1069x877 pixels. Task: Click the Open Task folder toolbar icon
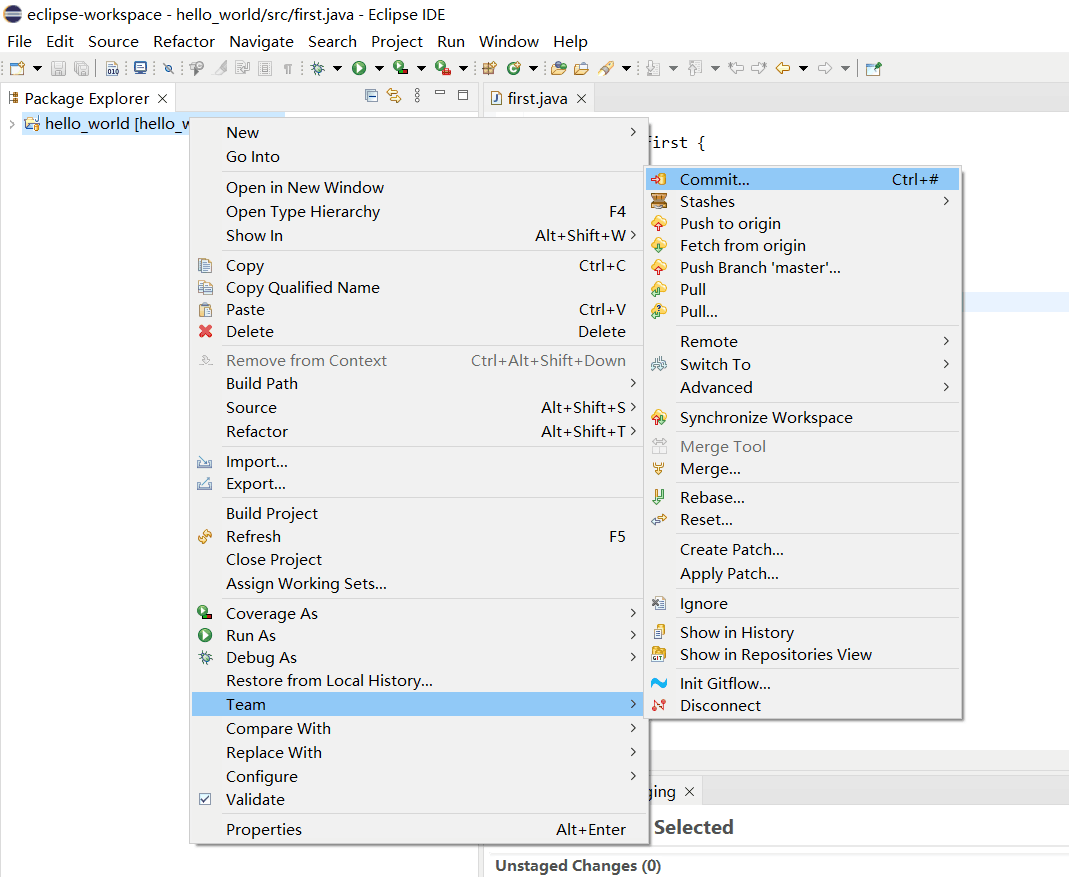(582, 68)
